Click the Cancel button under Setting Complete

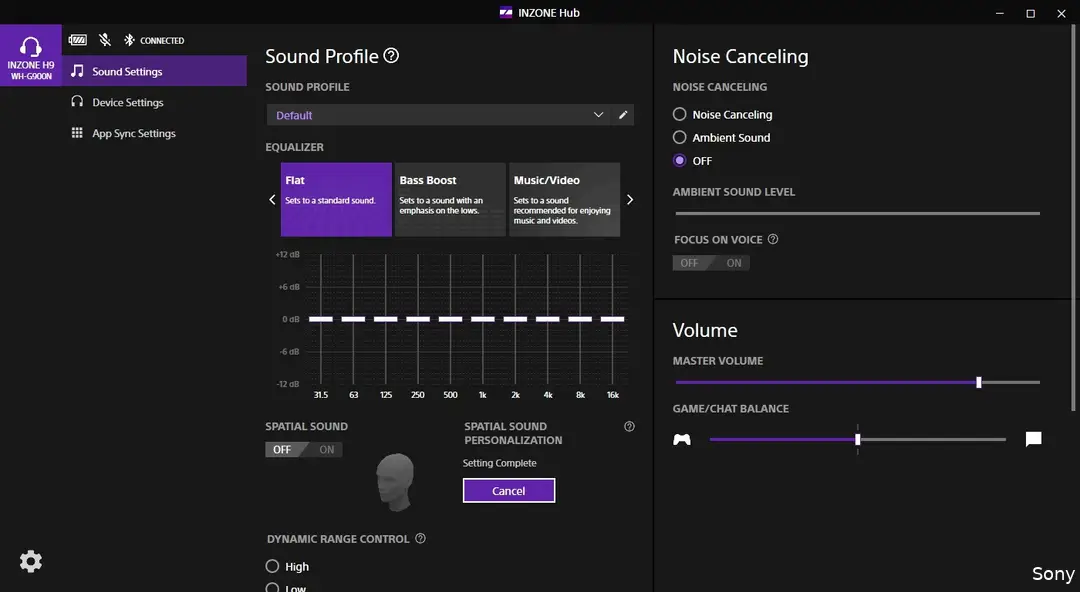click(509, 491)
